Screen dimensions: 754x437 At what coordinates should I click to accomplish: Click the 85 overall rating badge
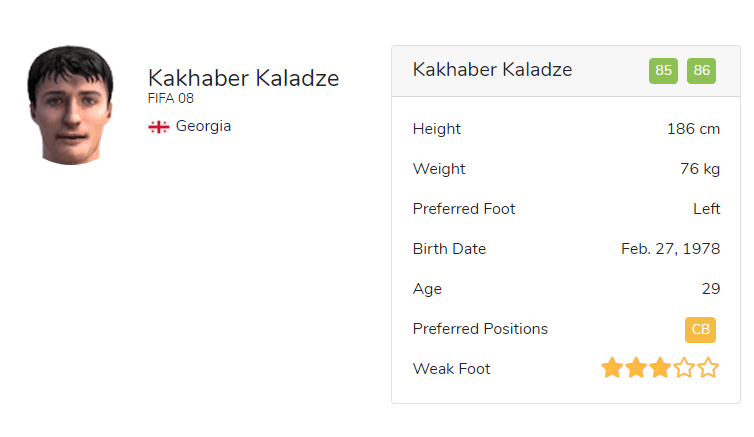pos(663,71)
